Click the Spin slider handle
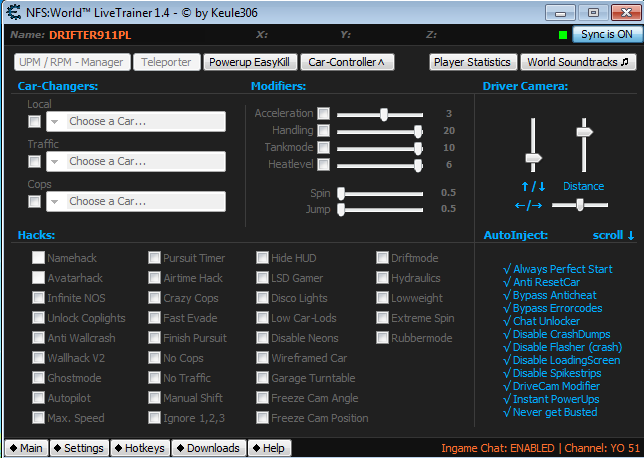644x458 pixels. tap(341, 193)
